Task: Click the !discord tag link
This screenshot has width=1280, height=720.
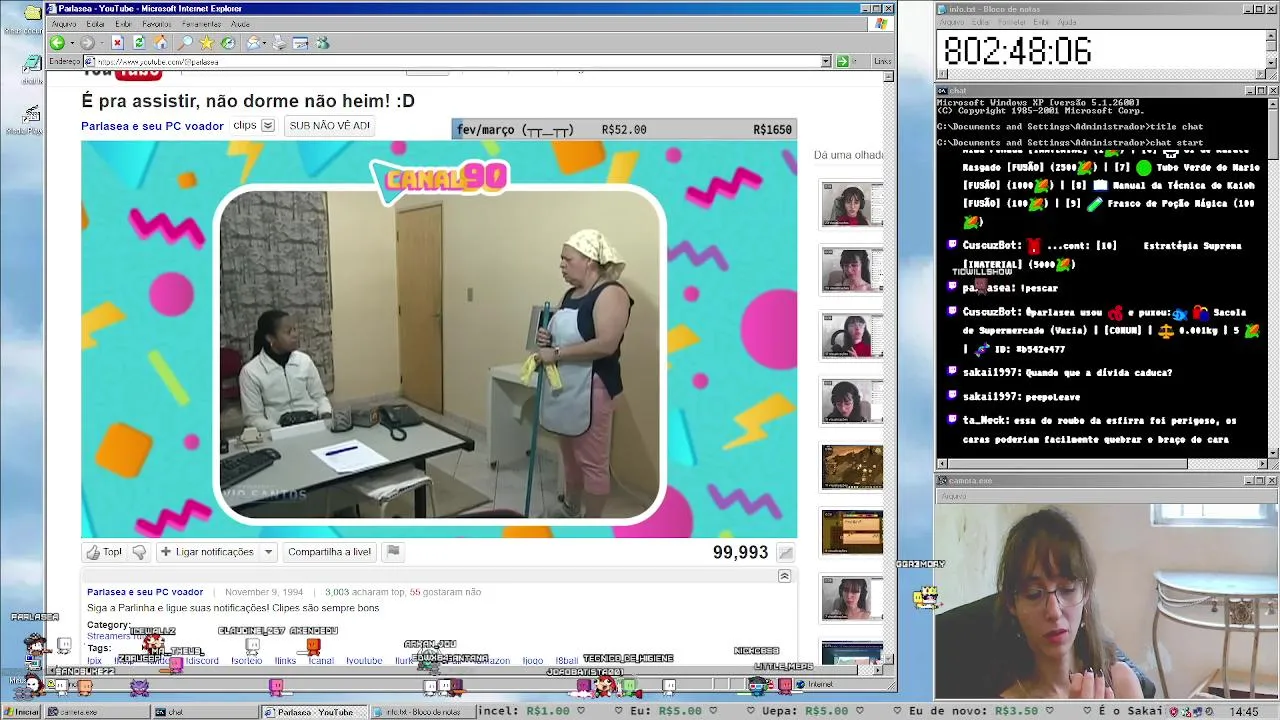Action: pyautogui.click(x=202, y=661)
